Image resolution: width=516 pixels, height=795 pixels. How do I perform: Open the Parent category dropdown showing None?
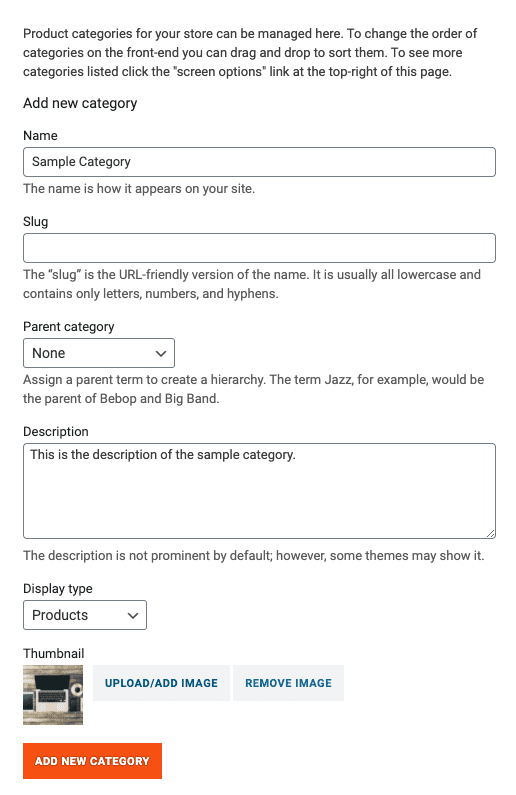(x=99, y=353)
